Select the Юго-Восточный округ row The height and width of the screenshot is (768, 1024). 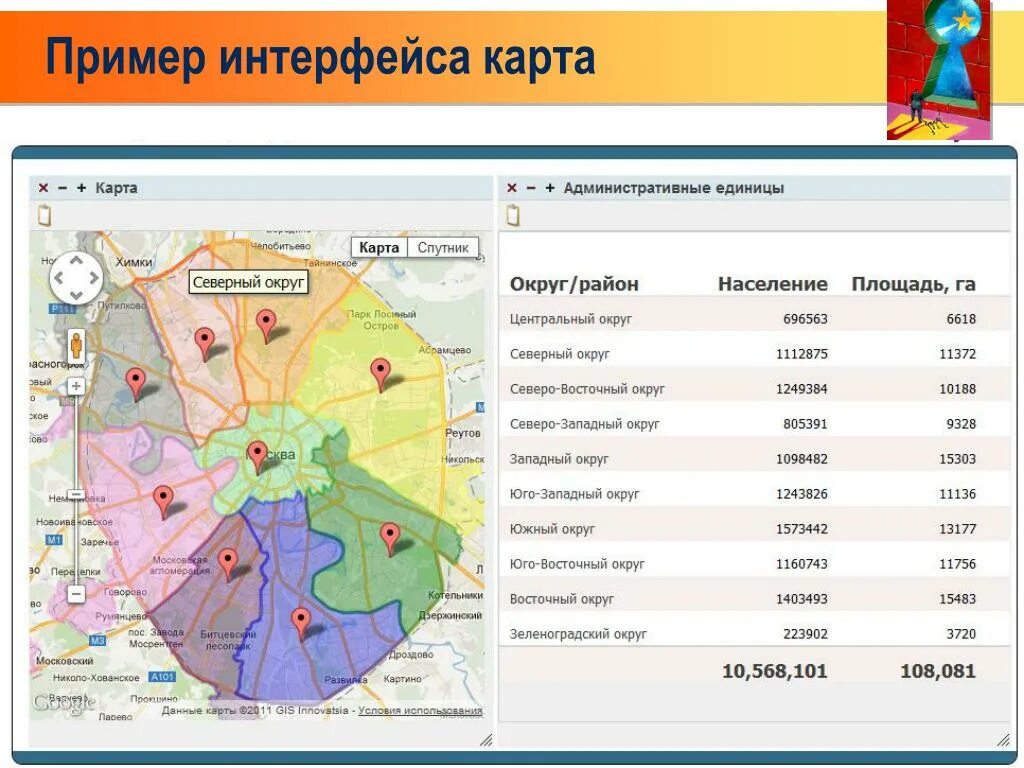tap(755, 564)
